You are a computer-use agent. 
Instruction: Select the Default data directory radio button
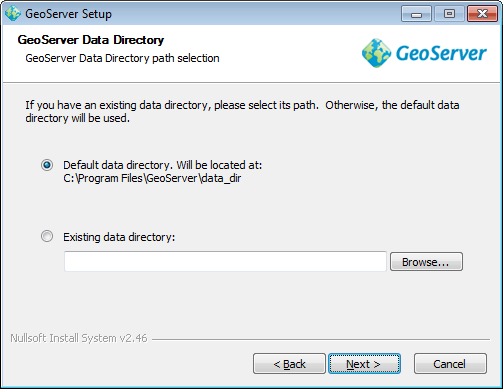(x=47, y=165)
